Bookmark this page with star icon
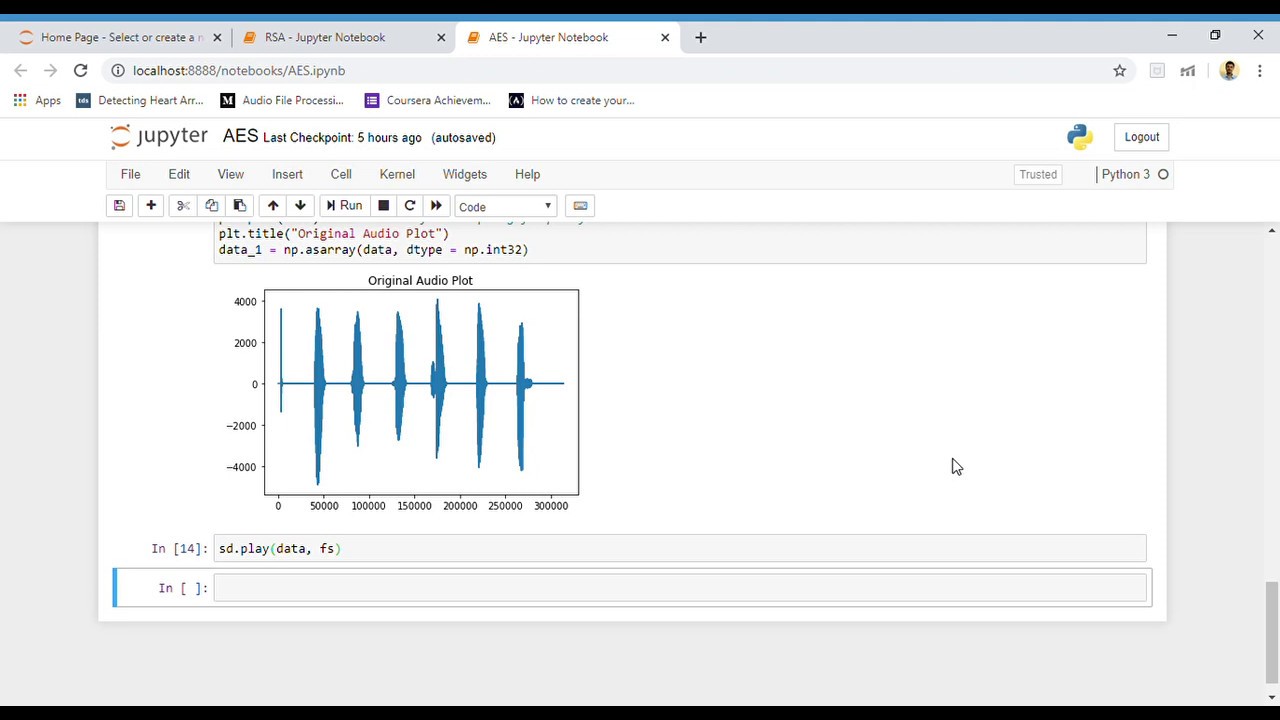The height and width of the screenshot is (720, 1280). (x=1120, y=70)
